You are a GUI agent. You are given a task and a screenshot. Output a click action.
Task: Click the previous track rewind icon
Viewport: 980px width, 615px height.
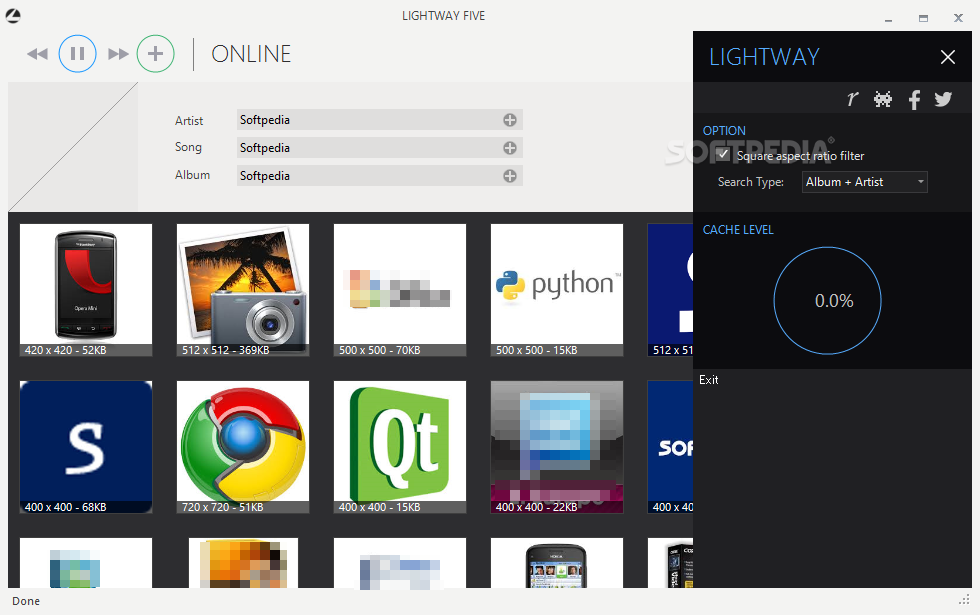tap(38, 54)
